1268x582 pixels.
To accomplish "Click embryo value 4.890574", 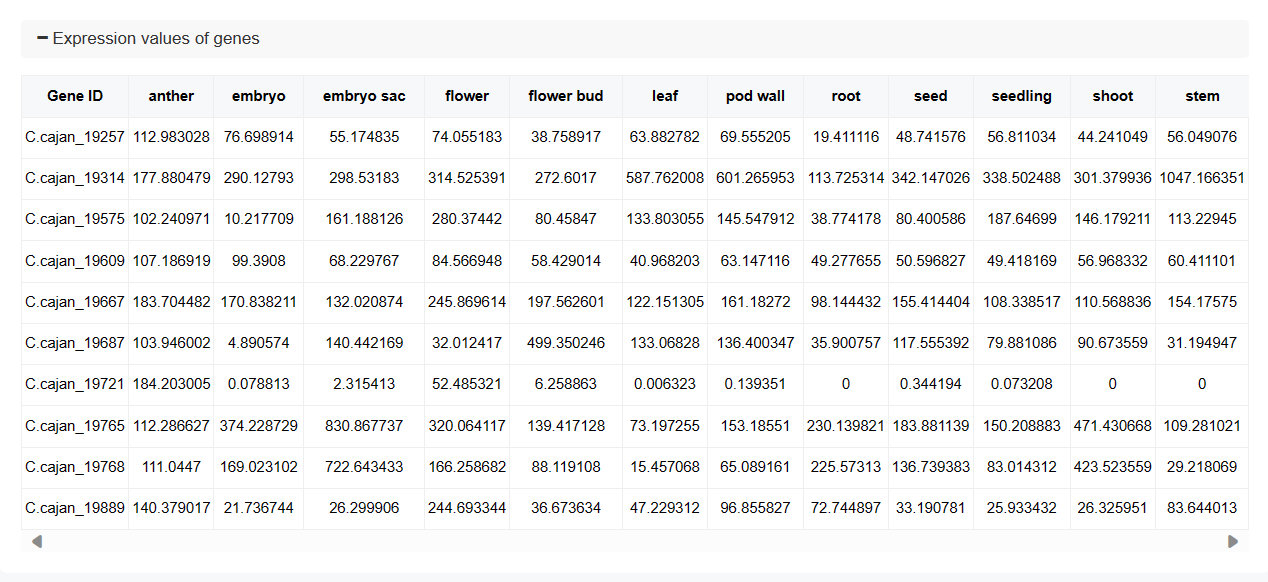I will point(259,343).
